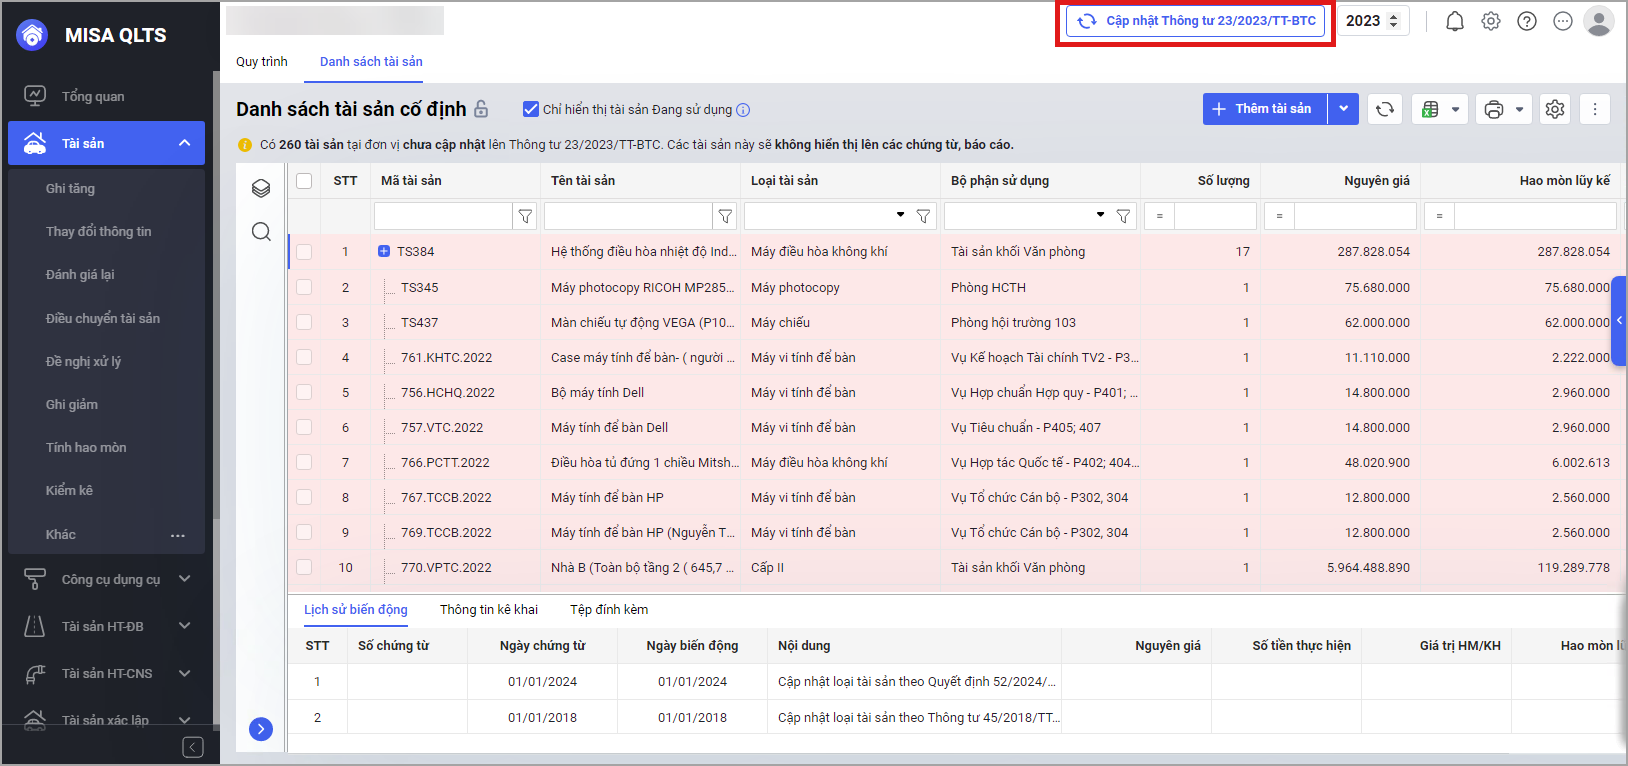Open the dropdown arrow next to Thêm tài sản

coord(1343,109)
